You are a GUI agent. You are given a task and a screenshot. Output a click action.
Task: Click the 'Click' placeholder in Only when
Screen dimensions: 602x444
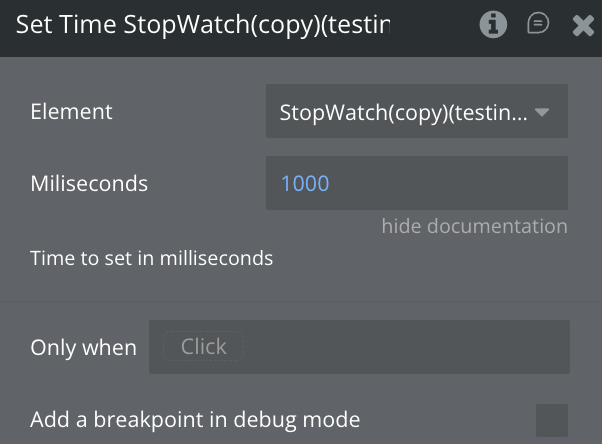(x=204, y=347)
